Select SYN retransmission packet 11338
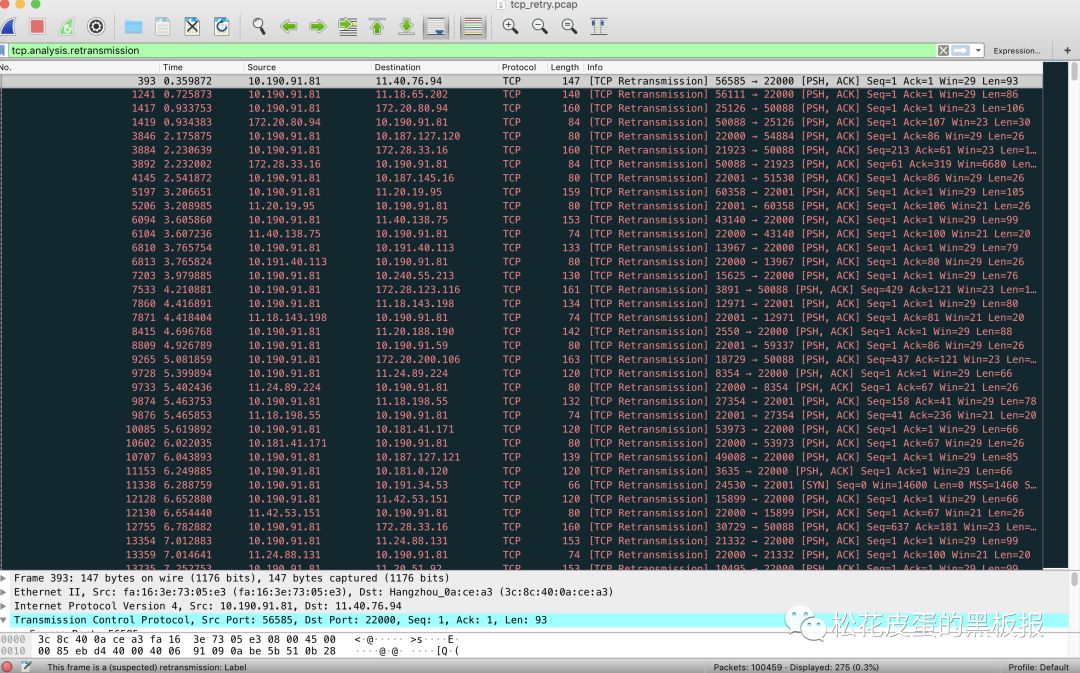Image resolution: width=1080 pixels, height=673 pixels. pos(521,485)
